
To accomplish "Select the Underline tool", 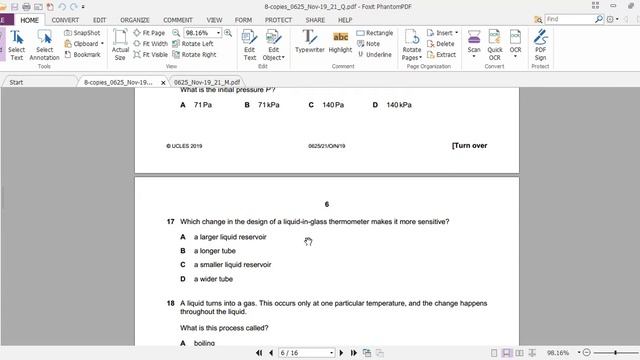I will click(374, 54).
